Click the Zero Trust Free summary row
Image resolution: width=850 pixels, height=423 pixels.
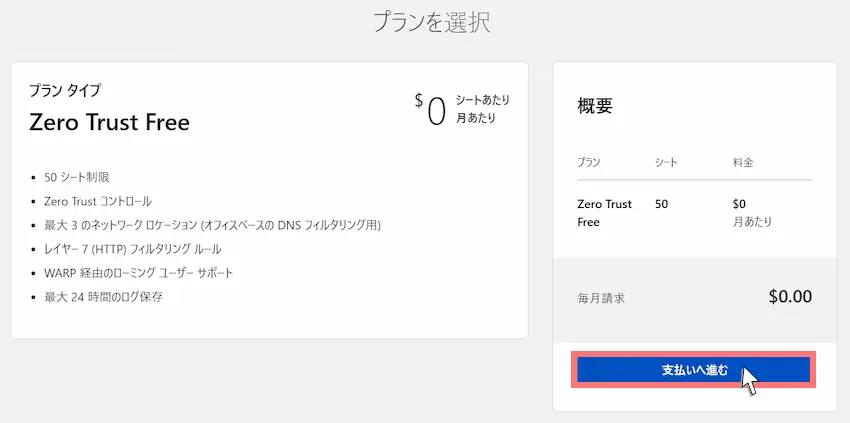pos(694,213)
